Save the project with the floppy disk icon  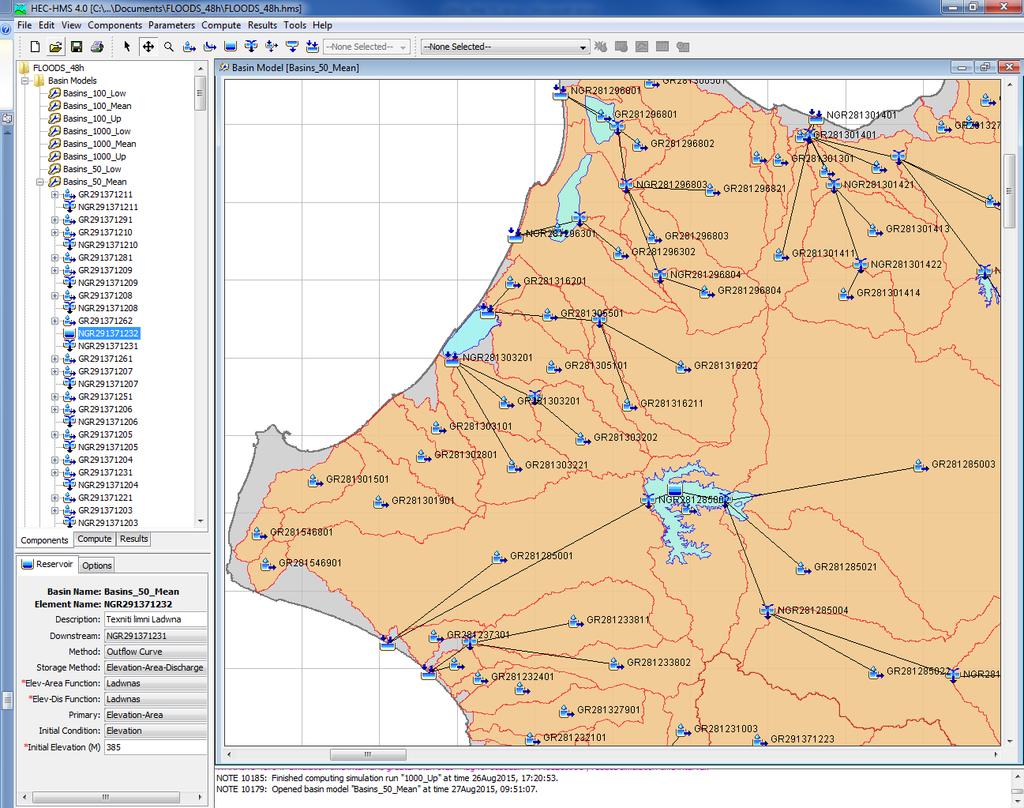pos(76,46)
